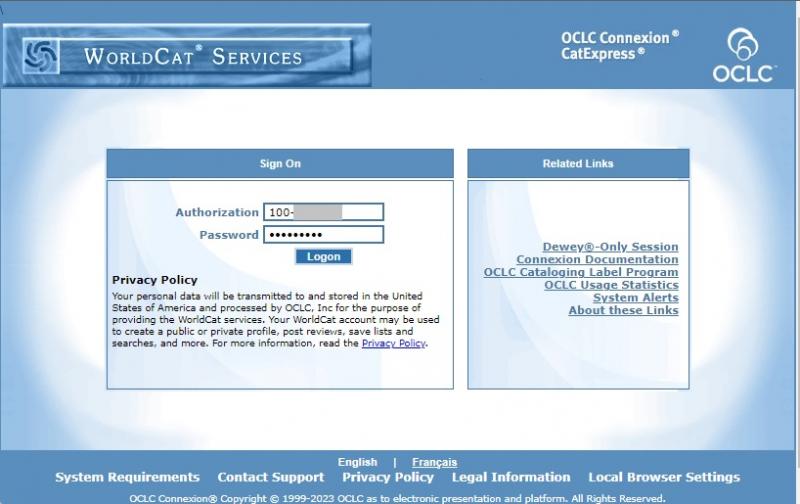Click Contact Support in the footer
800x504 pixels.
tap(271, 478)
